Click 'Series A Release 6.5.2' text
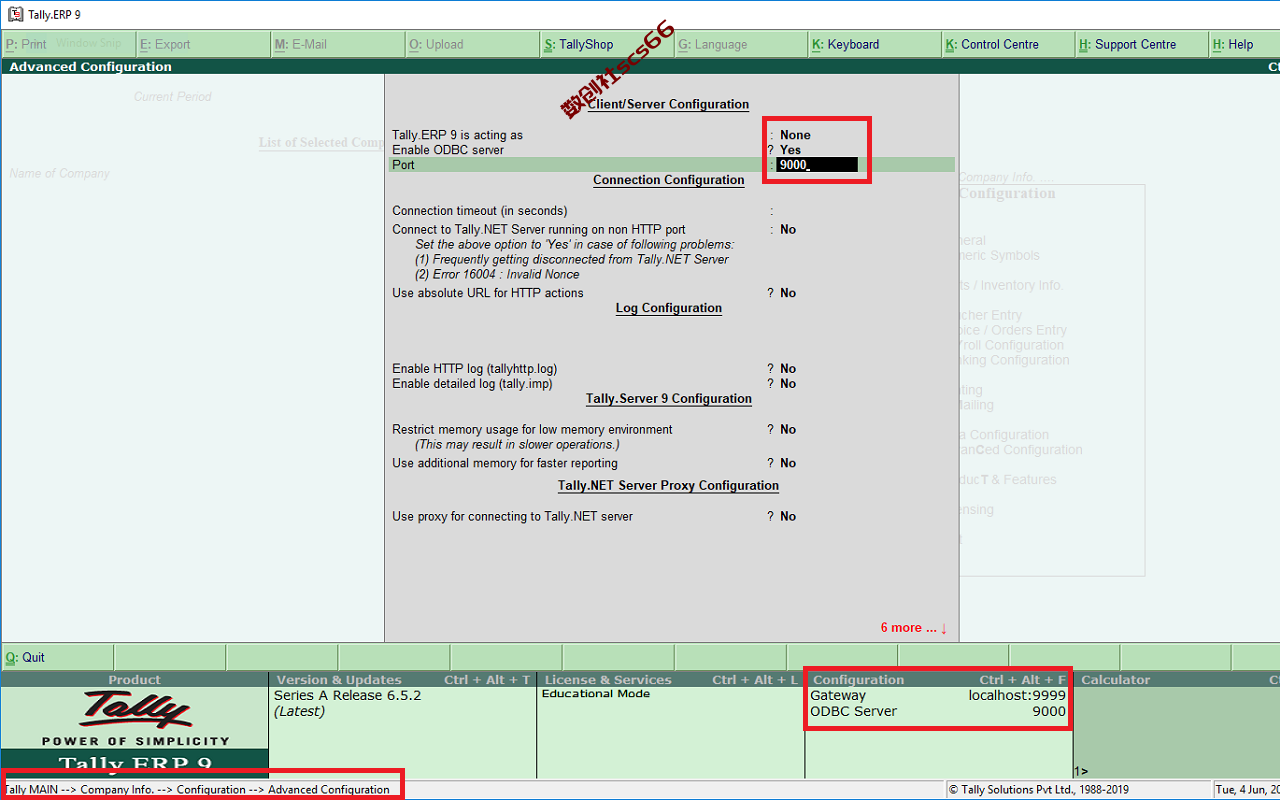This screenshot has width=1280, height=800. (348, 696)
